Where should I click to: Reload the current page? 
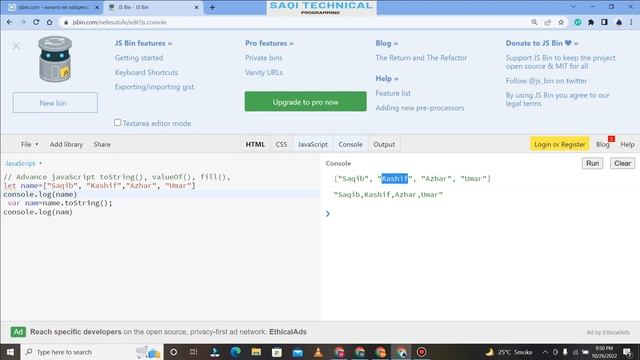36,22
